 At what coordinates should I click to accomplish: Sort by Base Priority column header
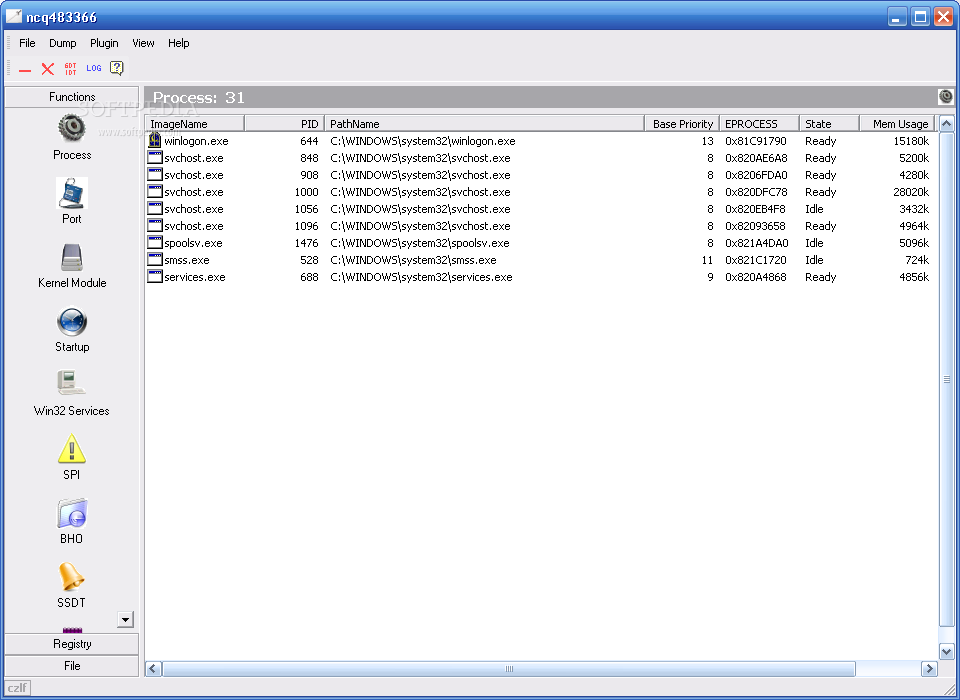[682, 124]
